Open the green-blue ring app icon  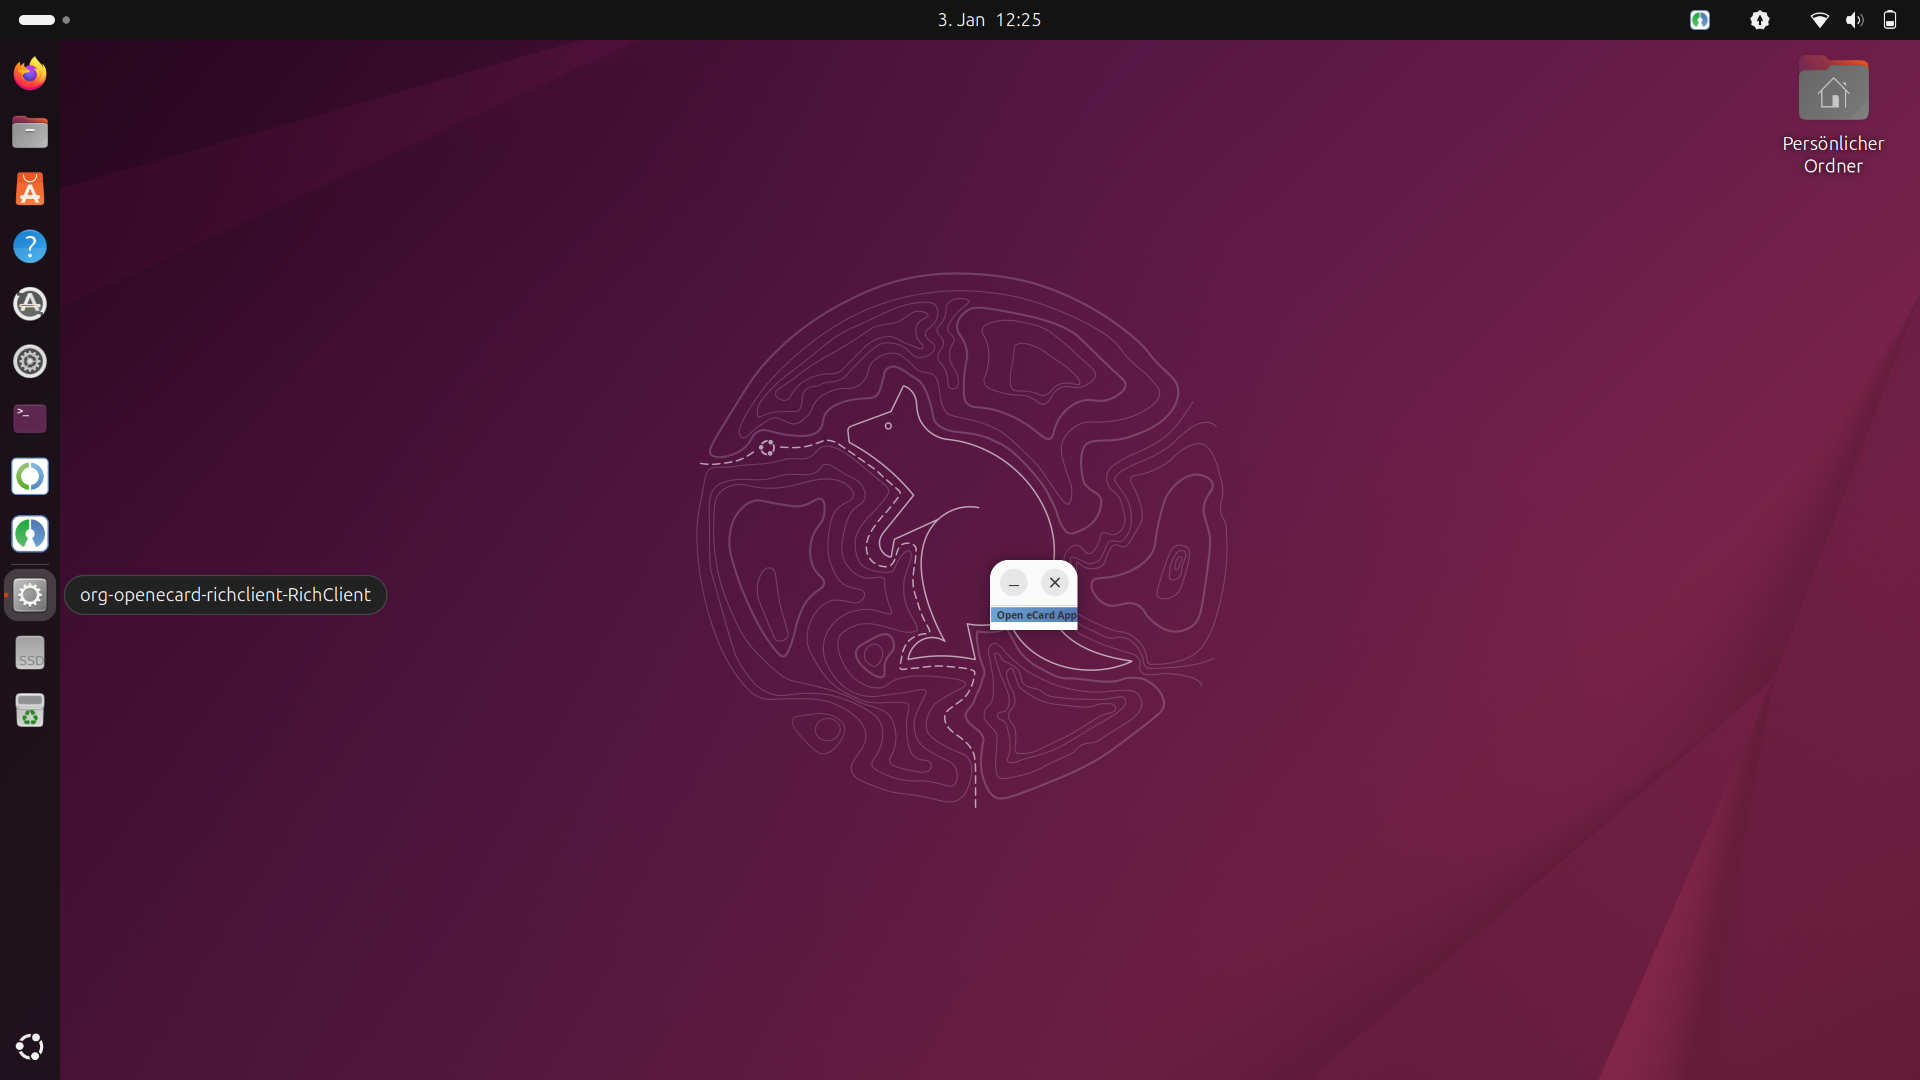30,476
